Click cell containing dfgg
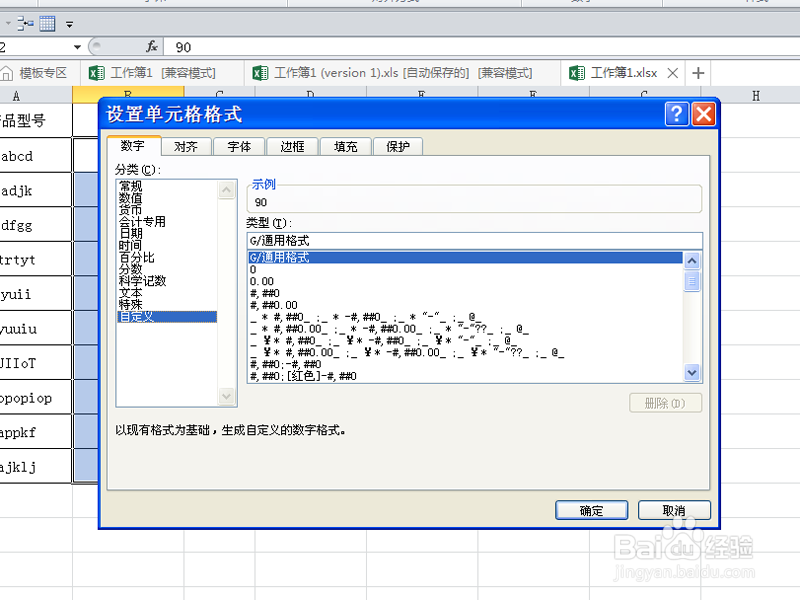The width and height of the screenshot is (800, 600). (36, 225)
